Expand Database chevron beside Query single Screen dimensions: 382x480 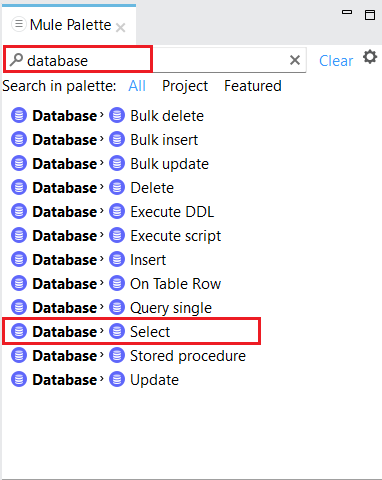(x=102, y=307)
